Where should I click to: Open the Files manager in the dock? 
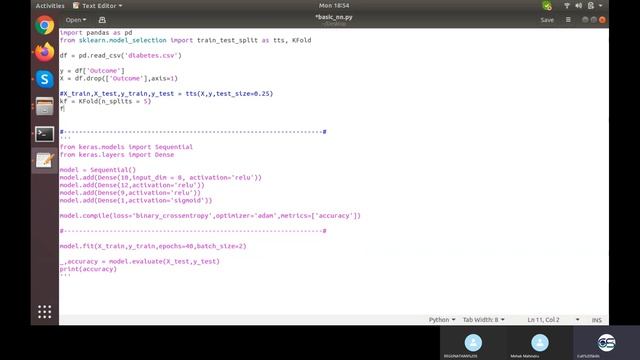[44, 107]
